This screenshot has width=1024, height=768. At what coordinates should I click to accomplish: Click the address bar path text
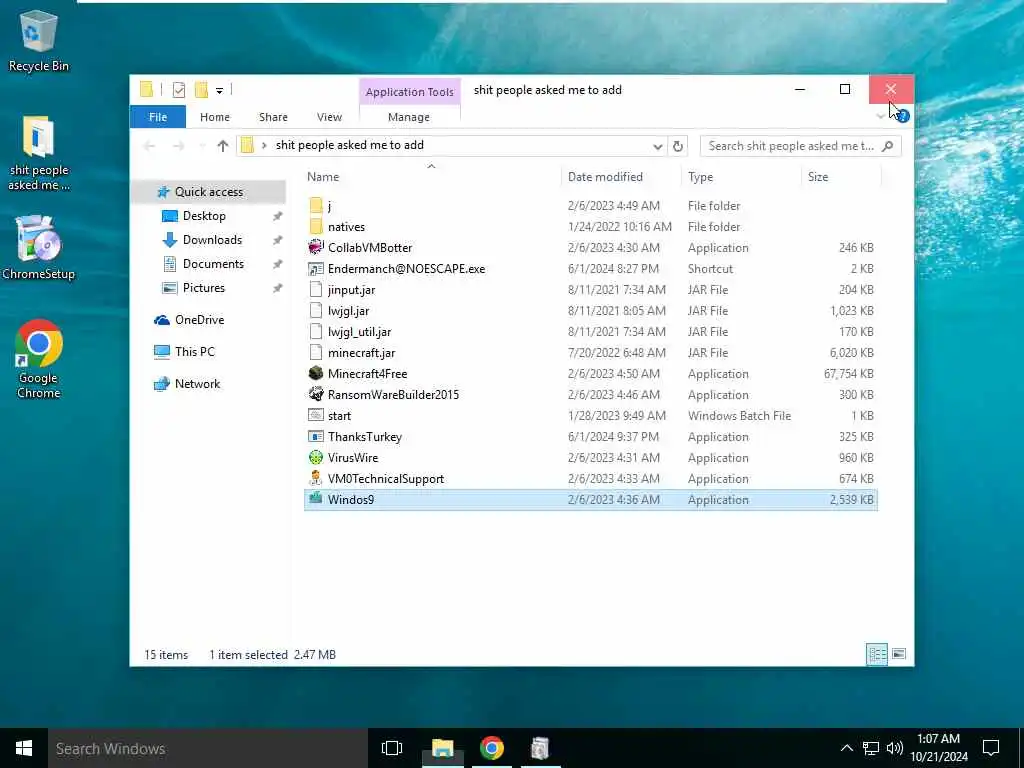pos(349,145)
